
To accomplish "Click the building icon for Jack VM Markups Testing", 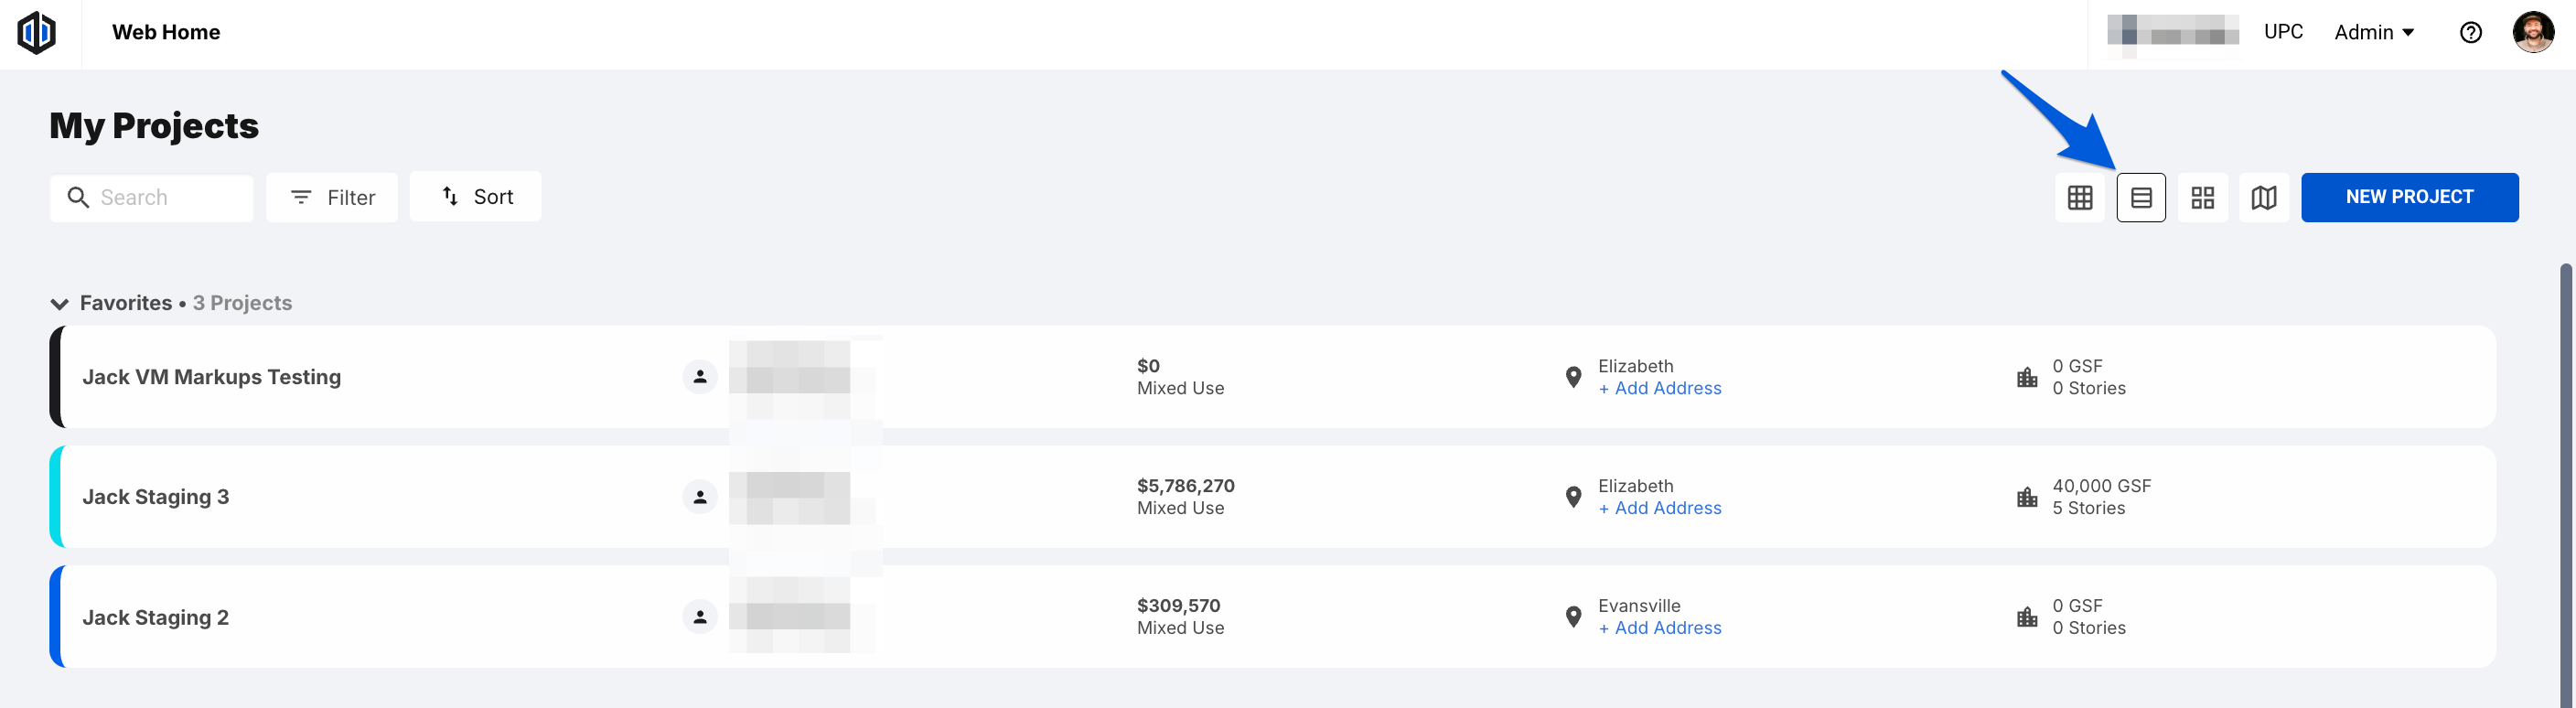I will [2027, 377].
